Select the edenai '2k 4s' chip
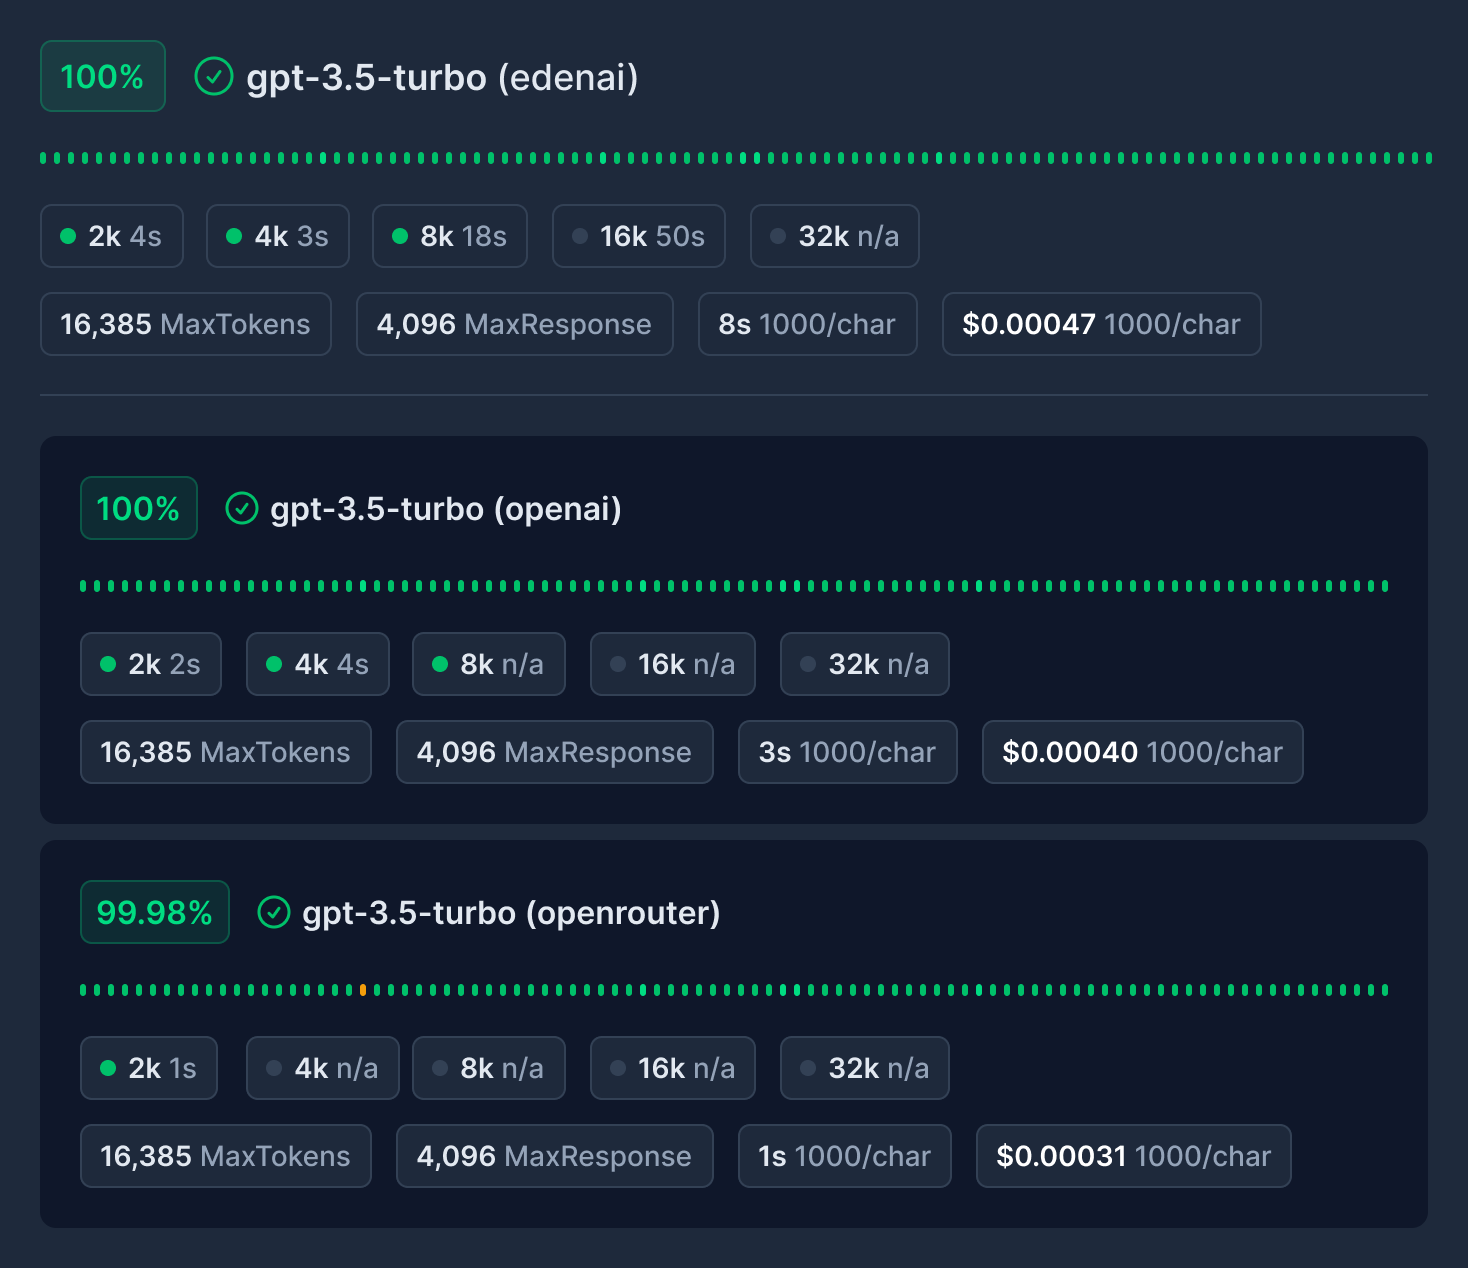Screen dimensions: 1468x1268 click(x=112, y=236)
